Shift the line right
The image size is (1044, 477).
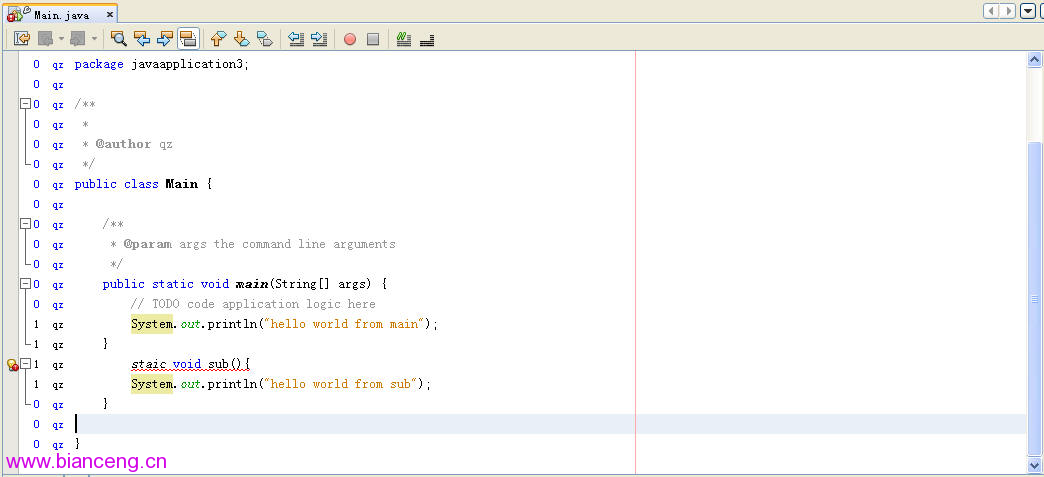point(320,39)
